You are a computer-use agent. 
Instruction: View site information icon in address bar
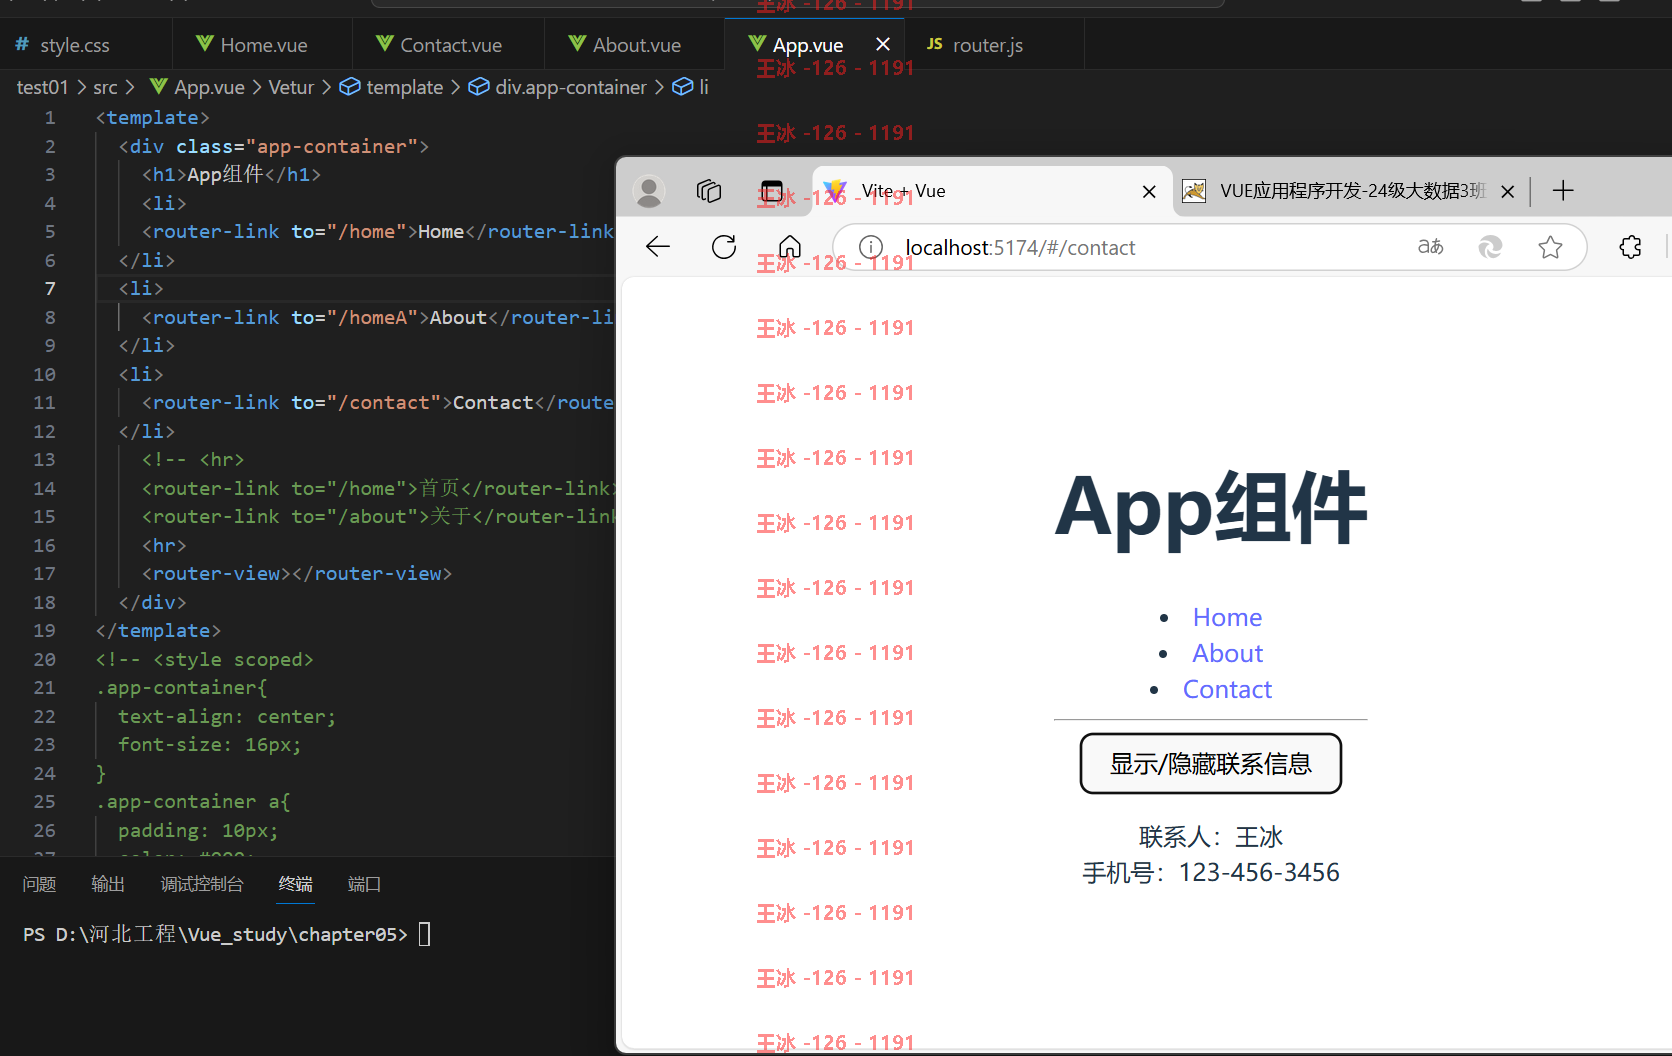[871, 247]
